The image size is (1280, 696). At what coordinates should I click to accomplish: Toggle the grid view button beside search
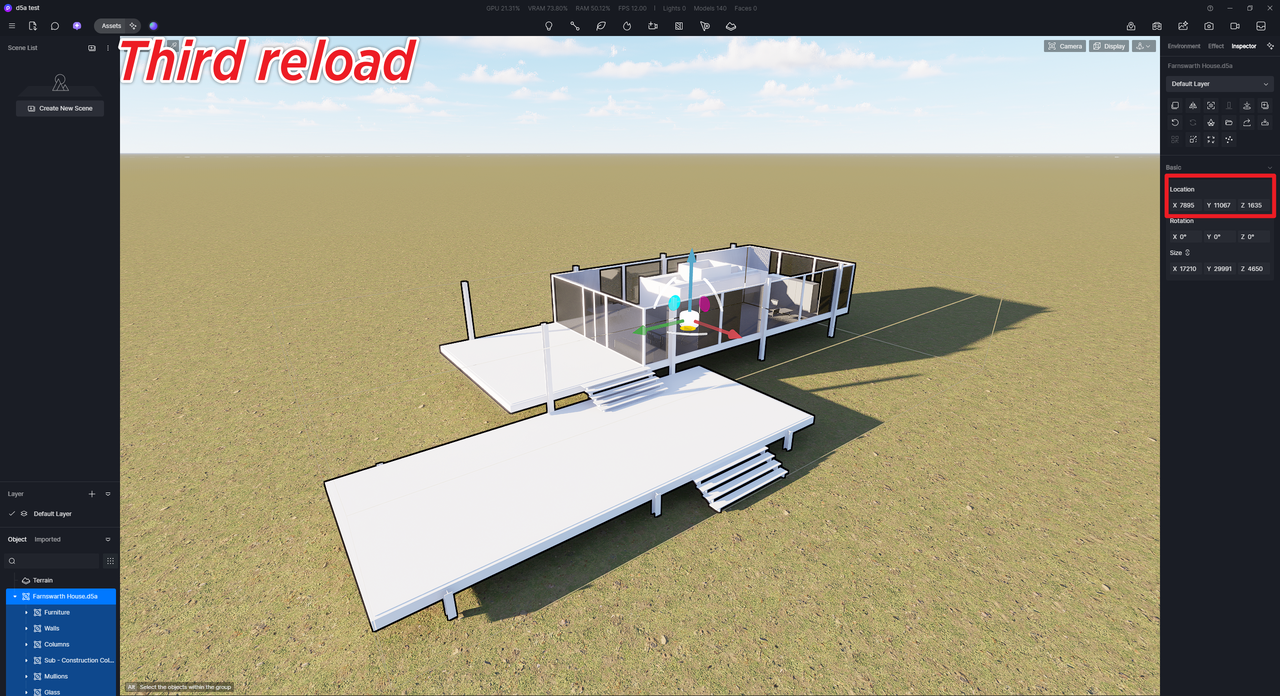point(110,561)
